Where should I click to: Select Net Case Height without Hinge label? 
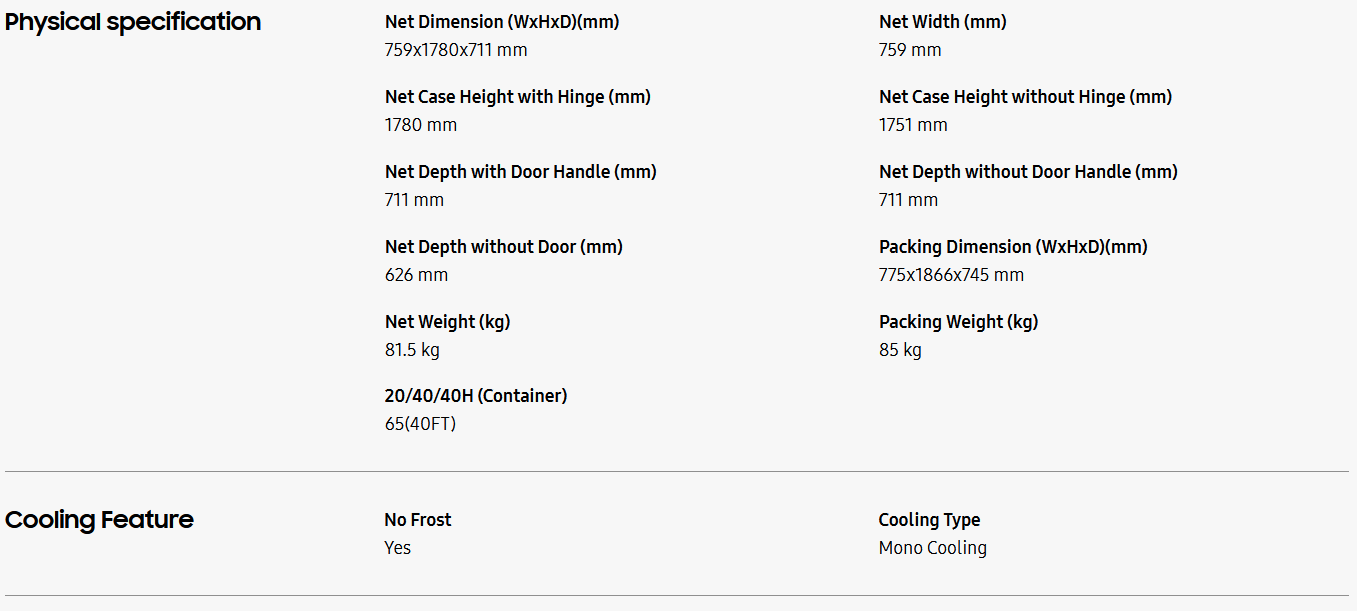(x=1025, y=97)
